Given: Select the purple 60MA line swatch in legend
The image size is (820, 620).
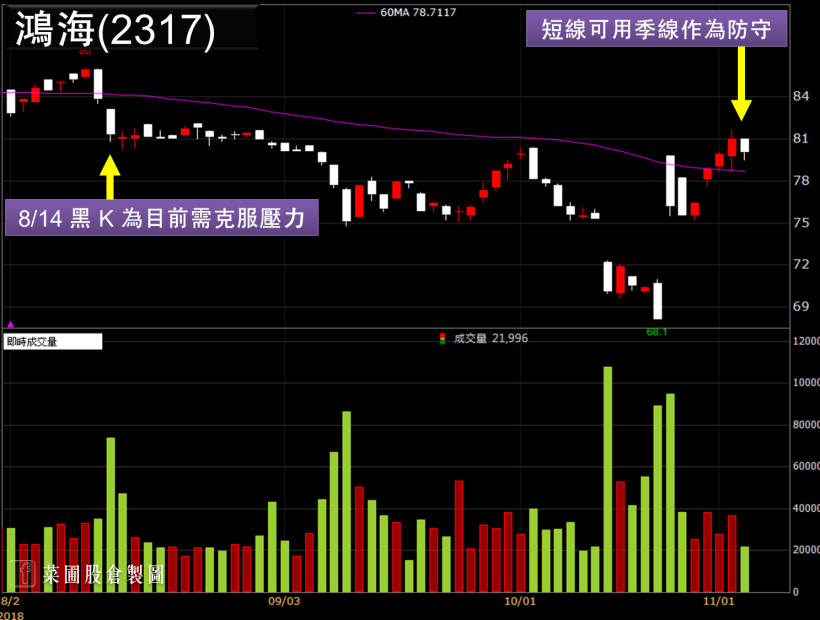Looking at the screenshot, I should [365, 13].
